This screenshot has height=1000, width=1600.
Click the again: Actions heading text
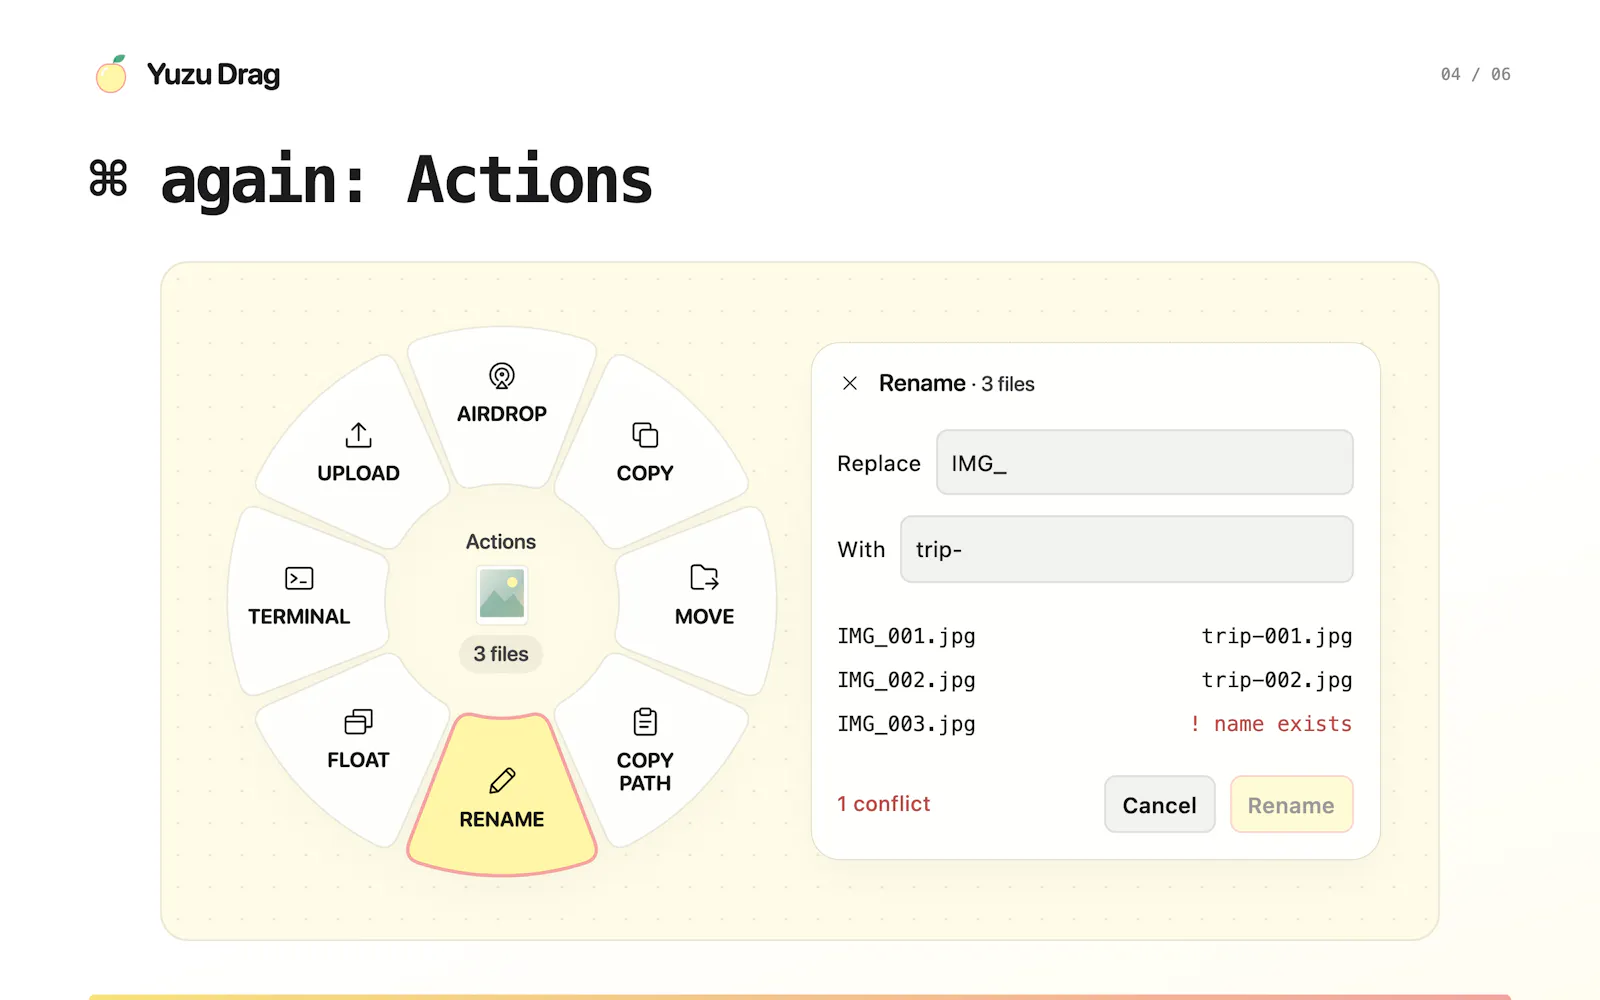click(x=407, y=181)
